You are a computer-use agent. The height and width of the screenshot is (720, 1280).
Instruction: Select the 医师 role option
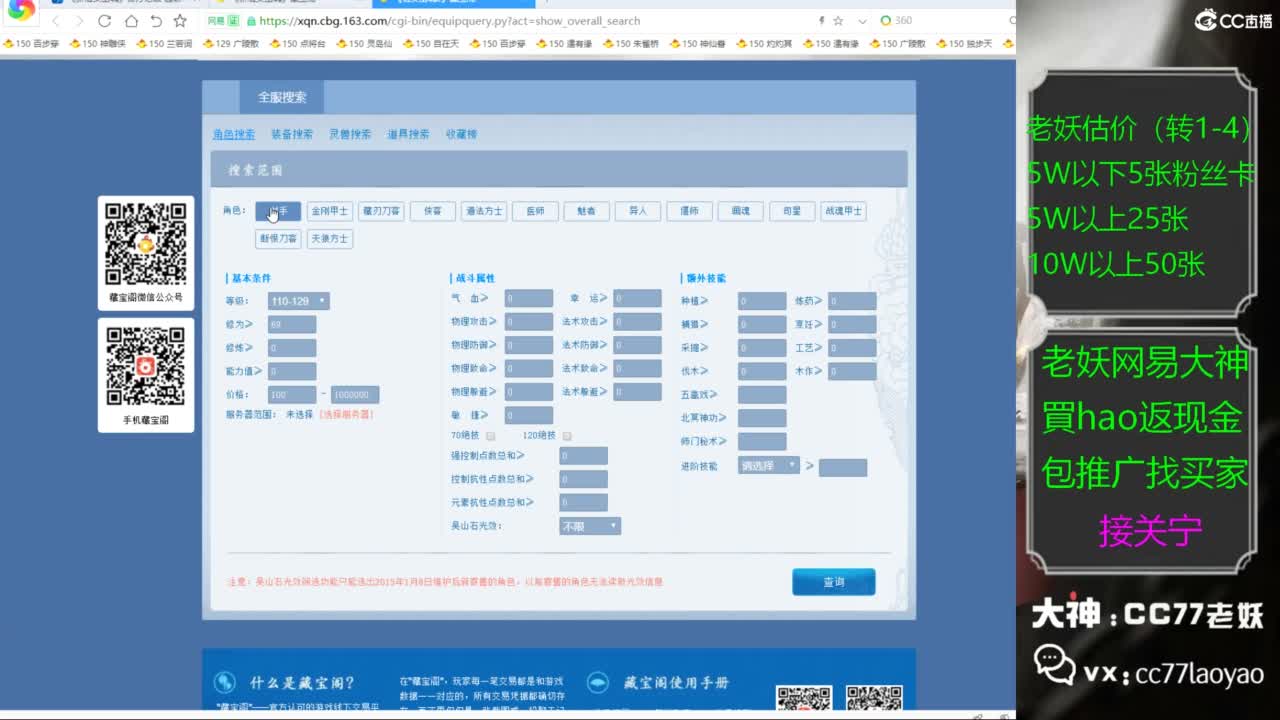point(535,211)
